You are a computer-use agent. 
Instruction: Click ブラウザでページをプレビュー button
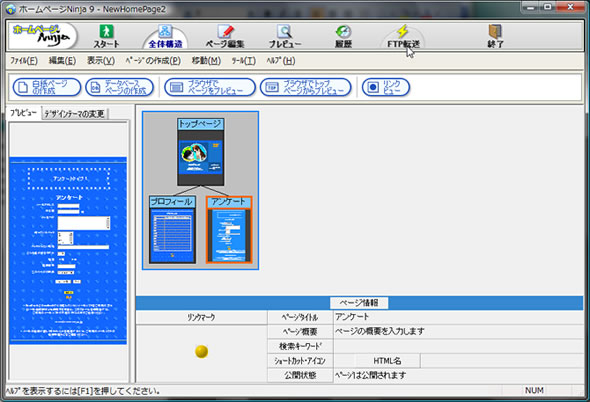[210, 87]
